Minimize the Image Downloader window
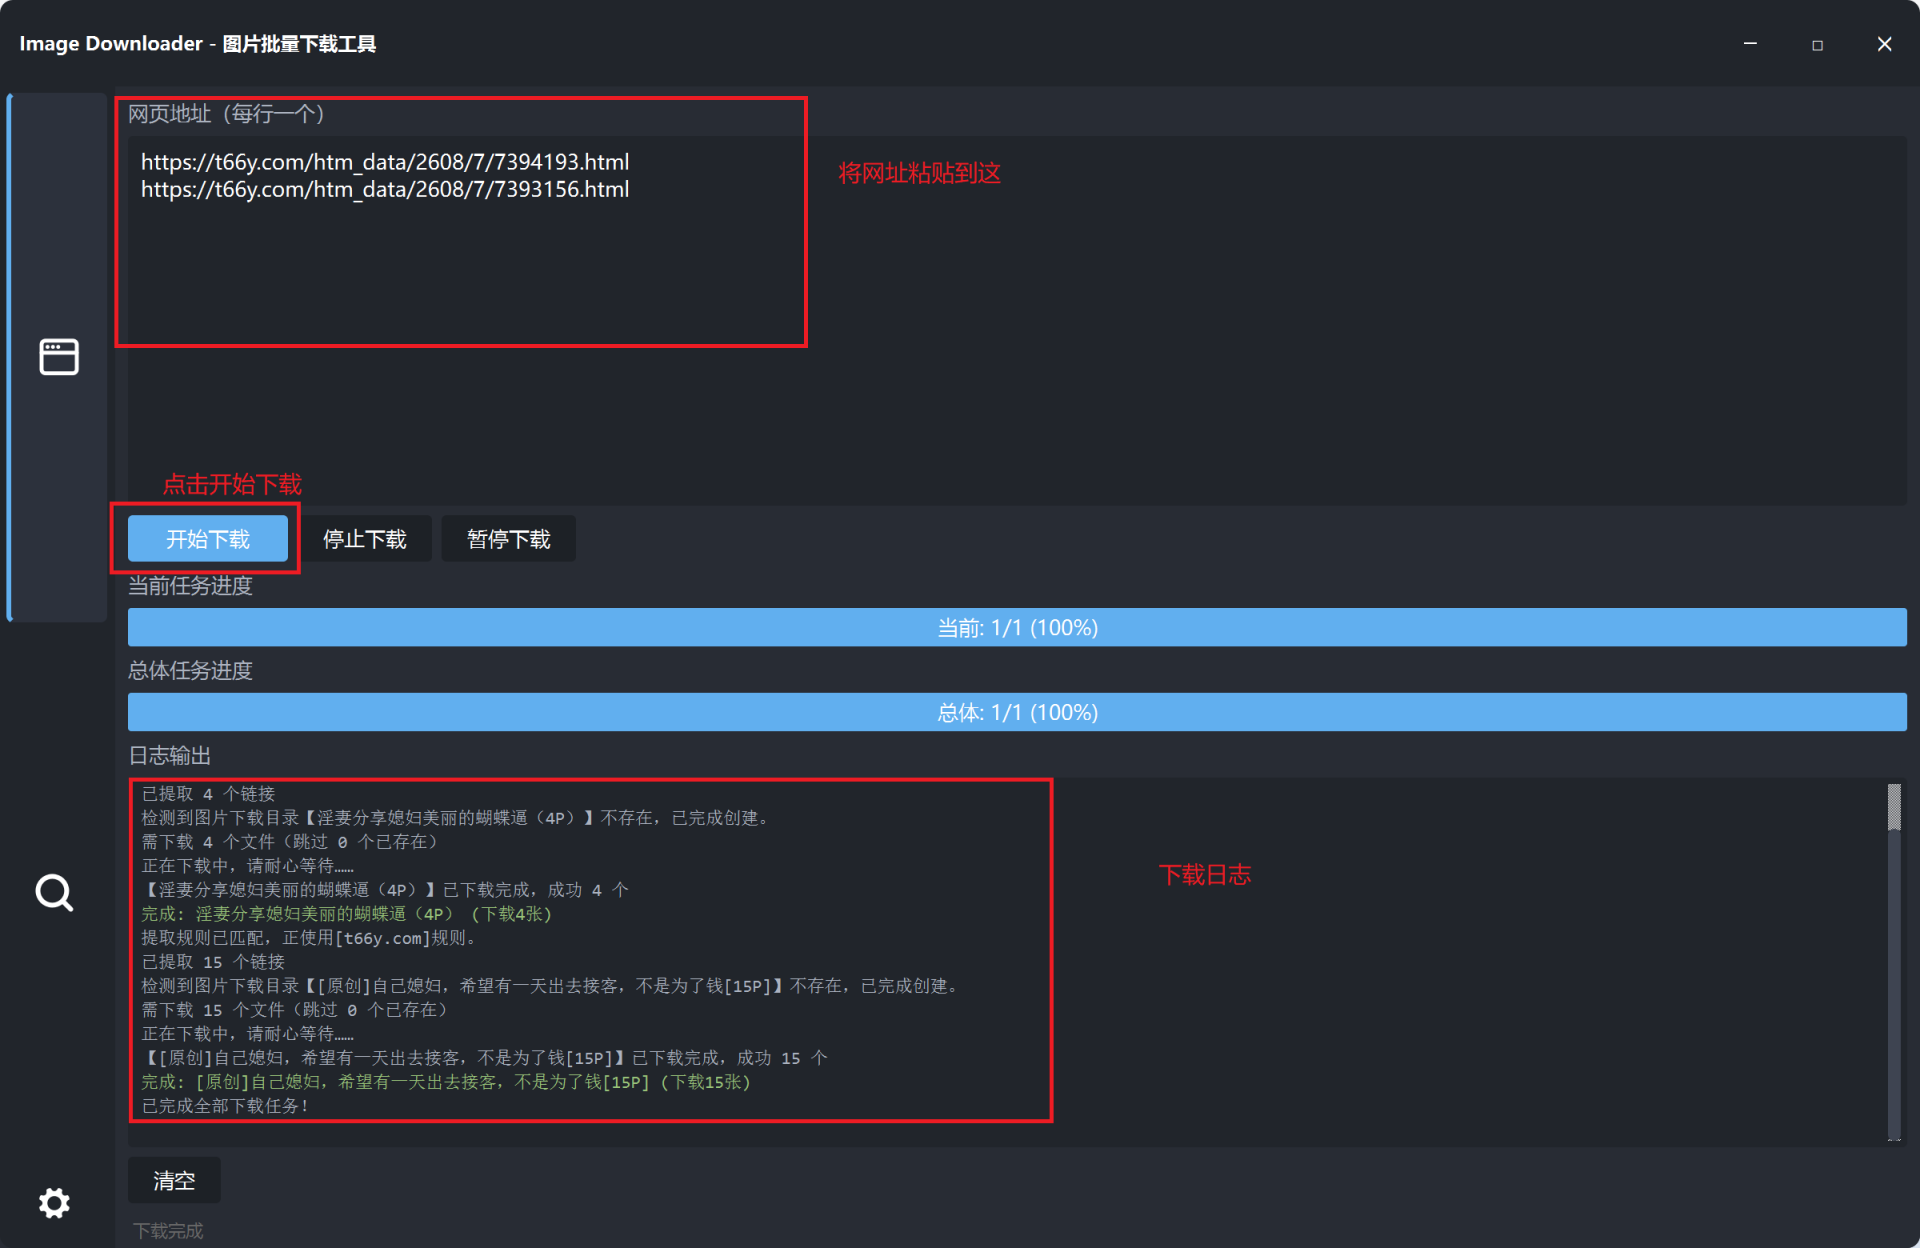Screen dimensions: 1920x1248 pos(1750,44)
